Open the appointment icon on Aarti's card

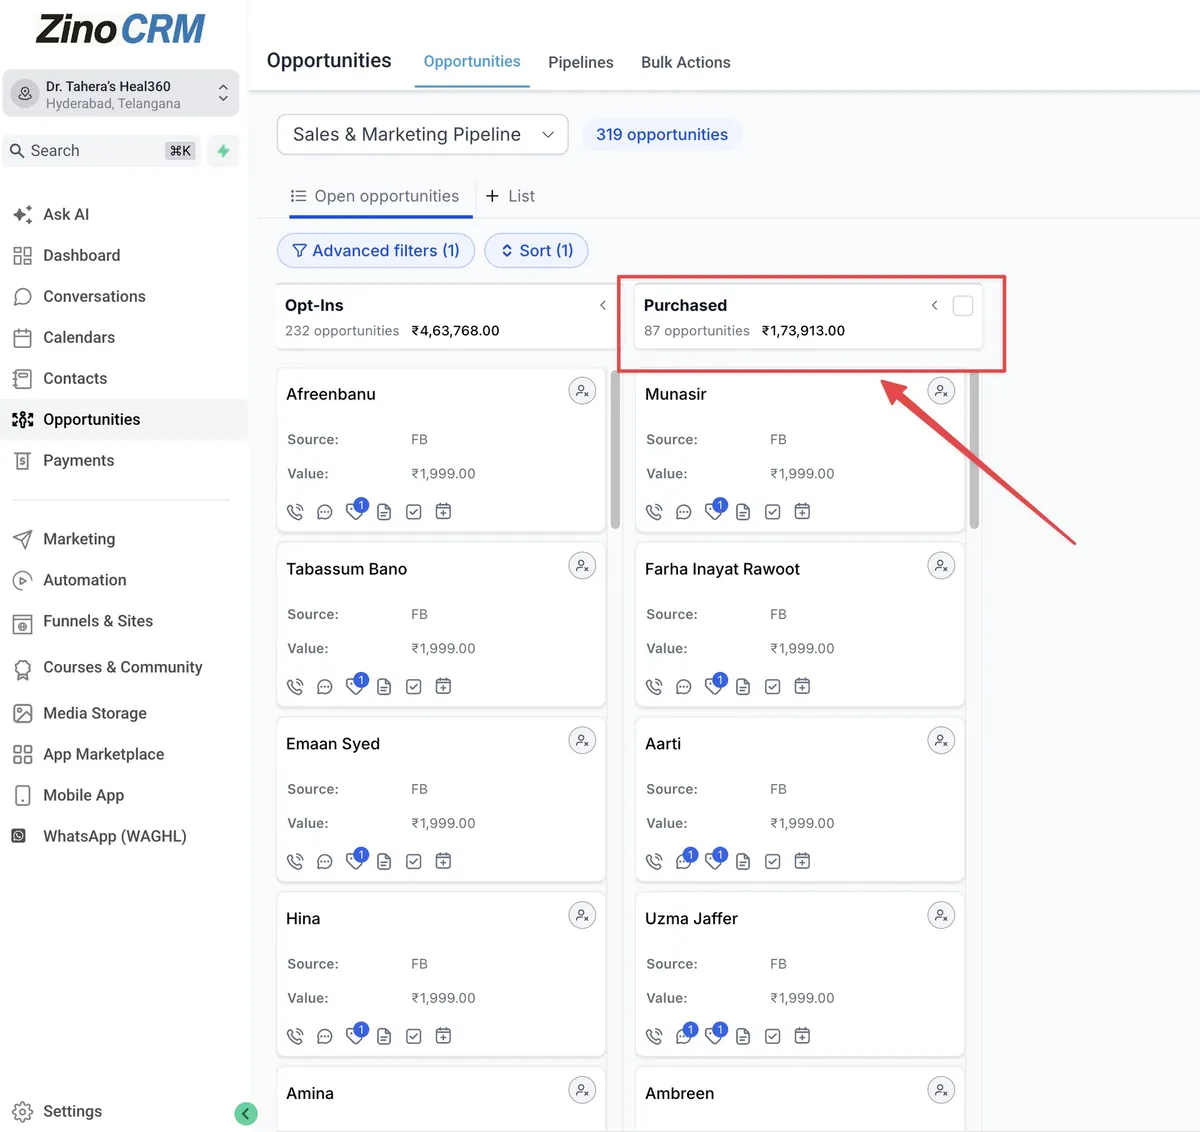coord(802,862)
